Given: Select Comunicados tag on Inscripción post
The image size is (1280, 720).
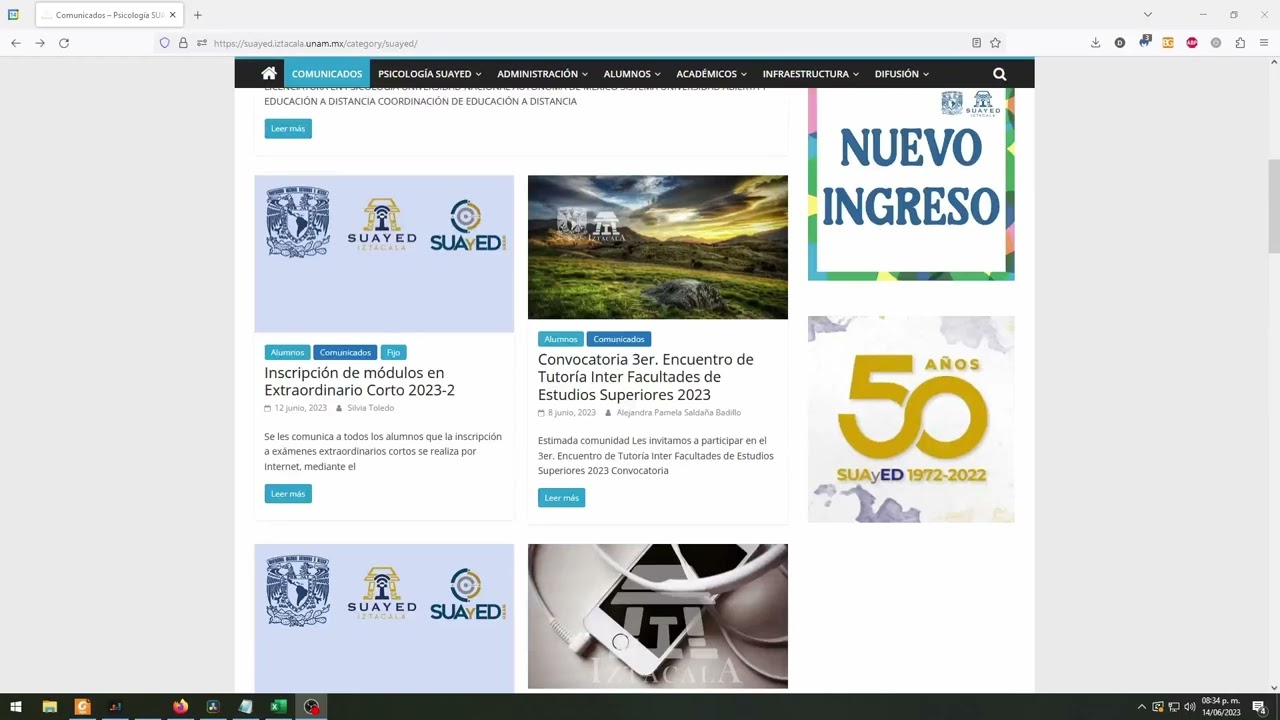Looking at the screenshot, I should tap(345, 352).
